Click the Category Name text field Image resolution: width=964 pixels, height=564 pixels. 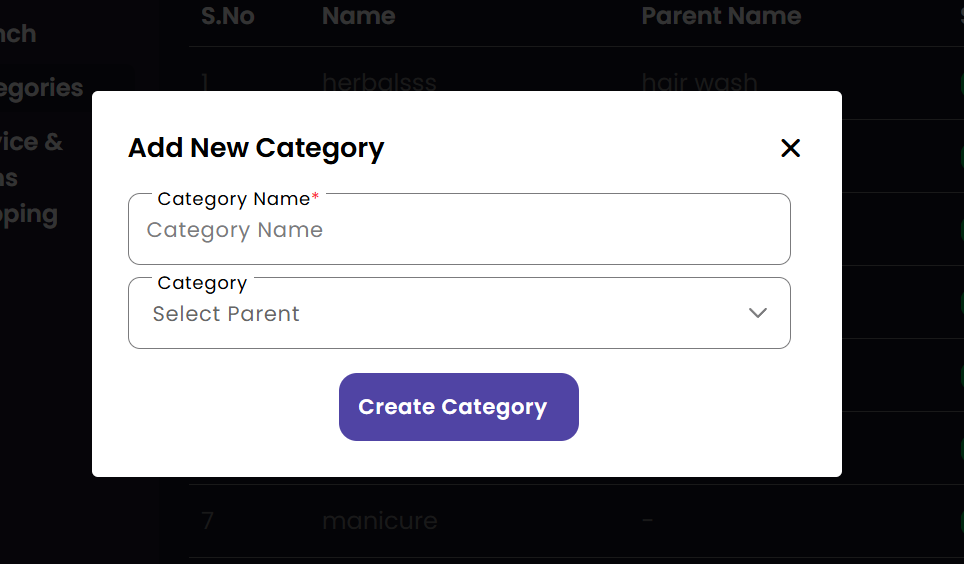coord(459,230)
